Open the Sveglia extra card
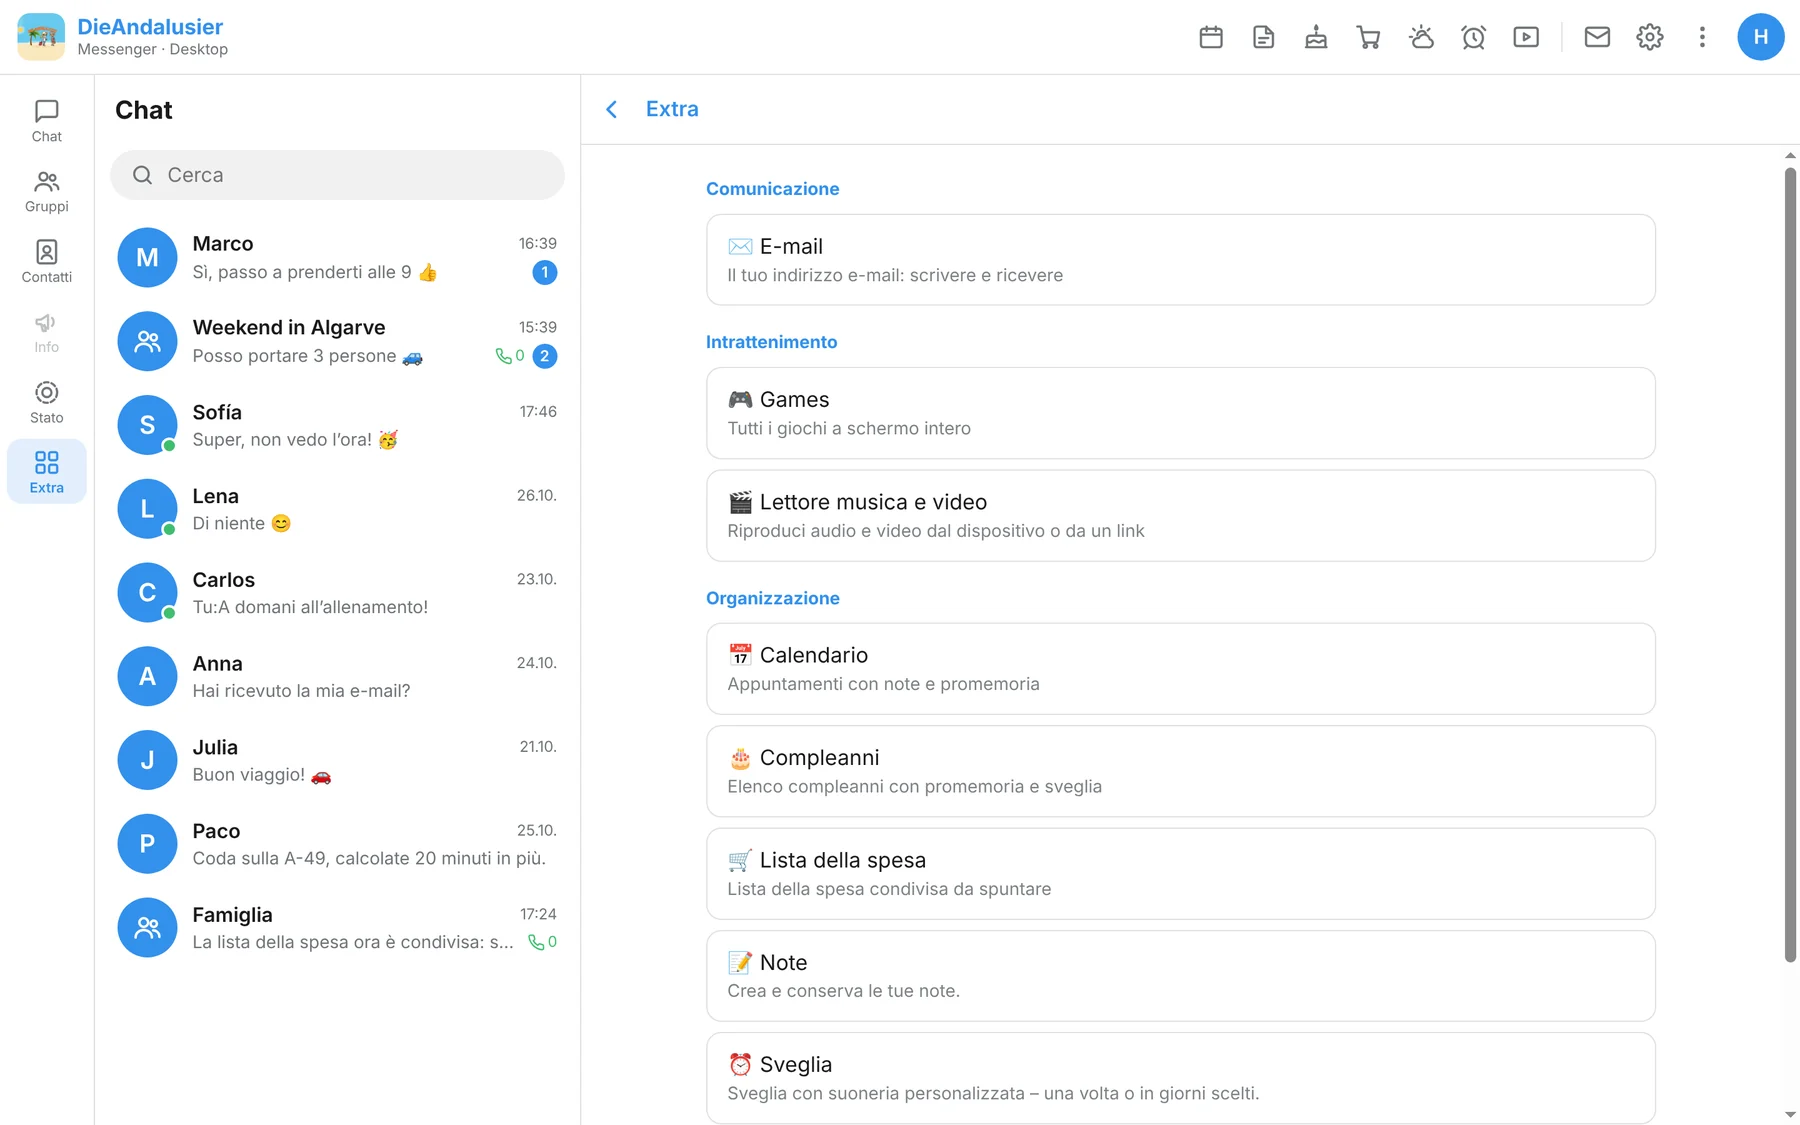 tap(1180, 1078)
